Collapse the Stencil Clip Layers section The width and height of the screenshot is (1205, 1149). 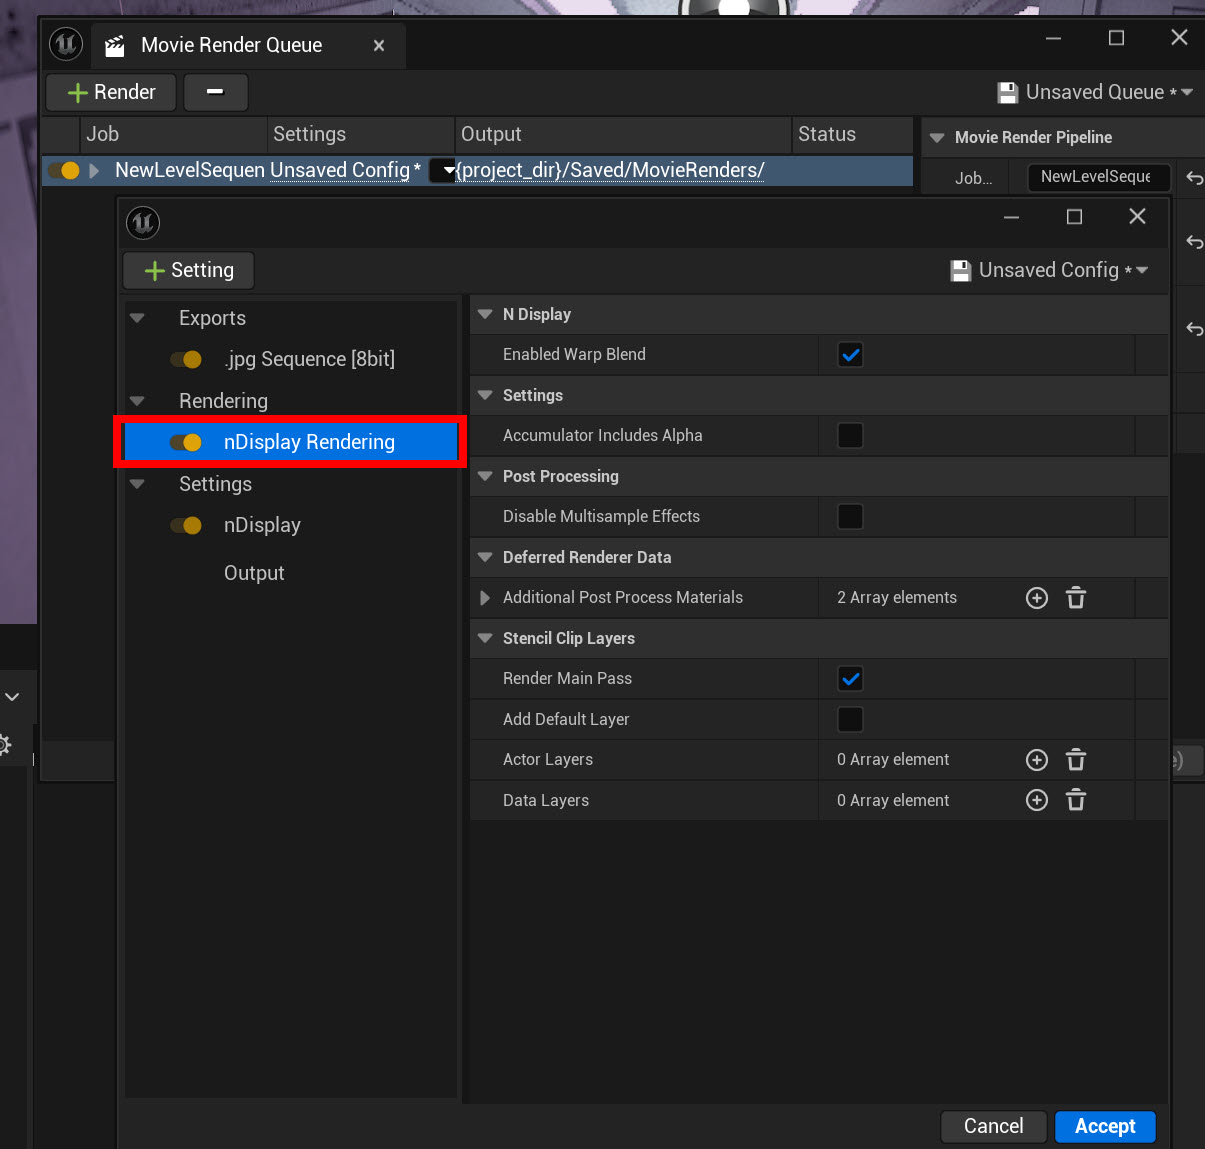point(485,638)
